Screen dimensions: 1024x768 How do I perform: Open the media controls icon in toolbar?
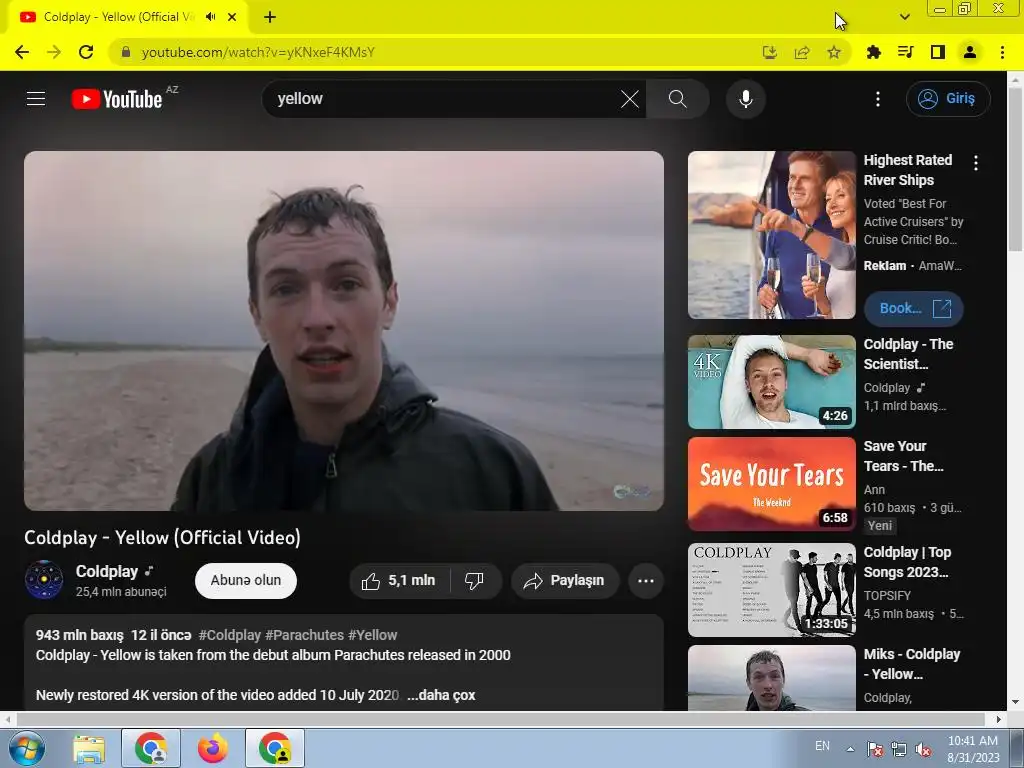906,52
